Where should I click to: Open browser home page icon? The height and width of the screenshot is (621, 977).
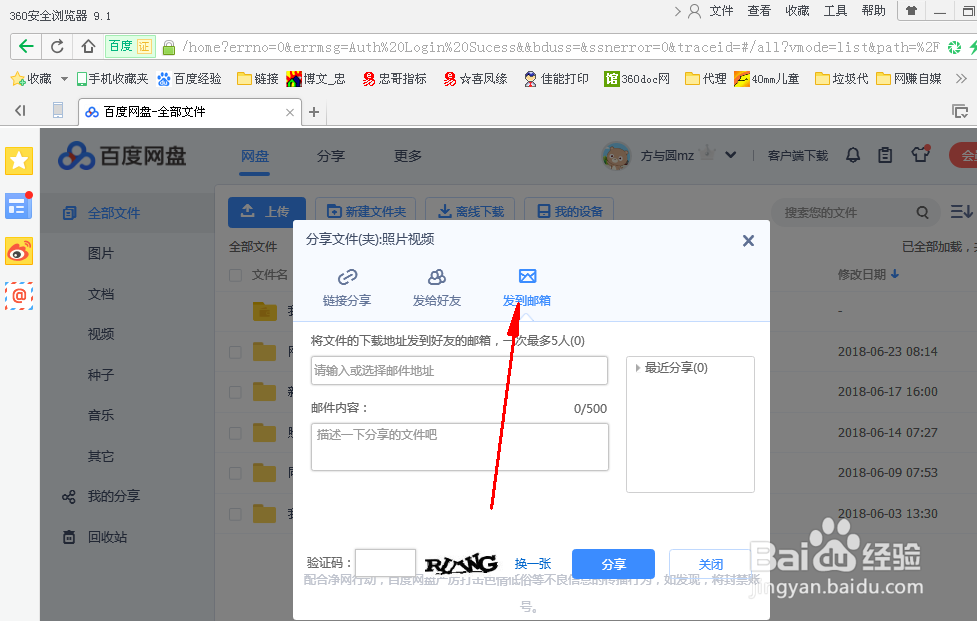(88, 46)
